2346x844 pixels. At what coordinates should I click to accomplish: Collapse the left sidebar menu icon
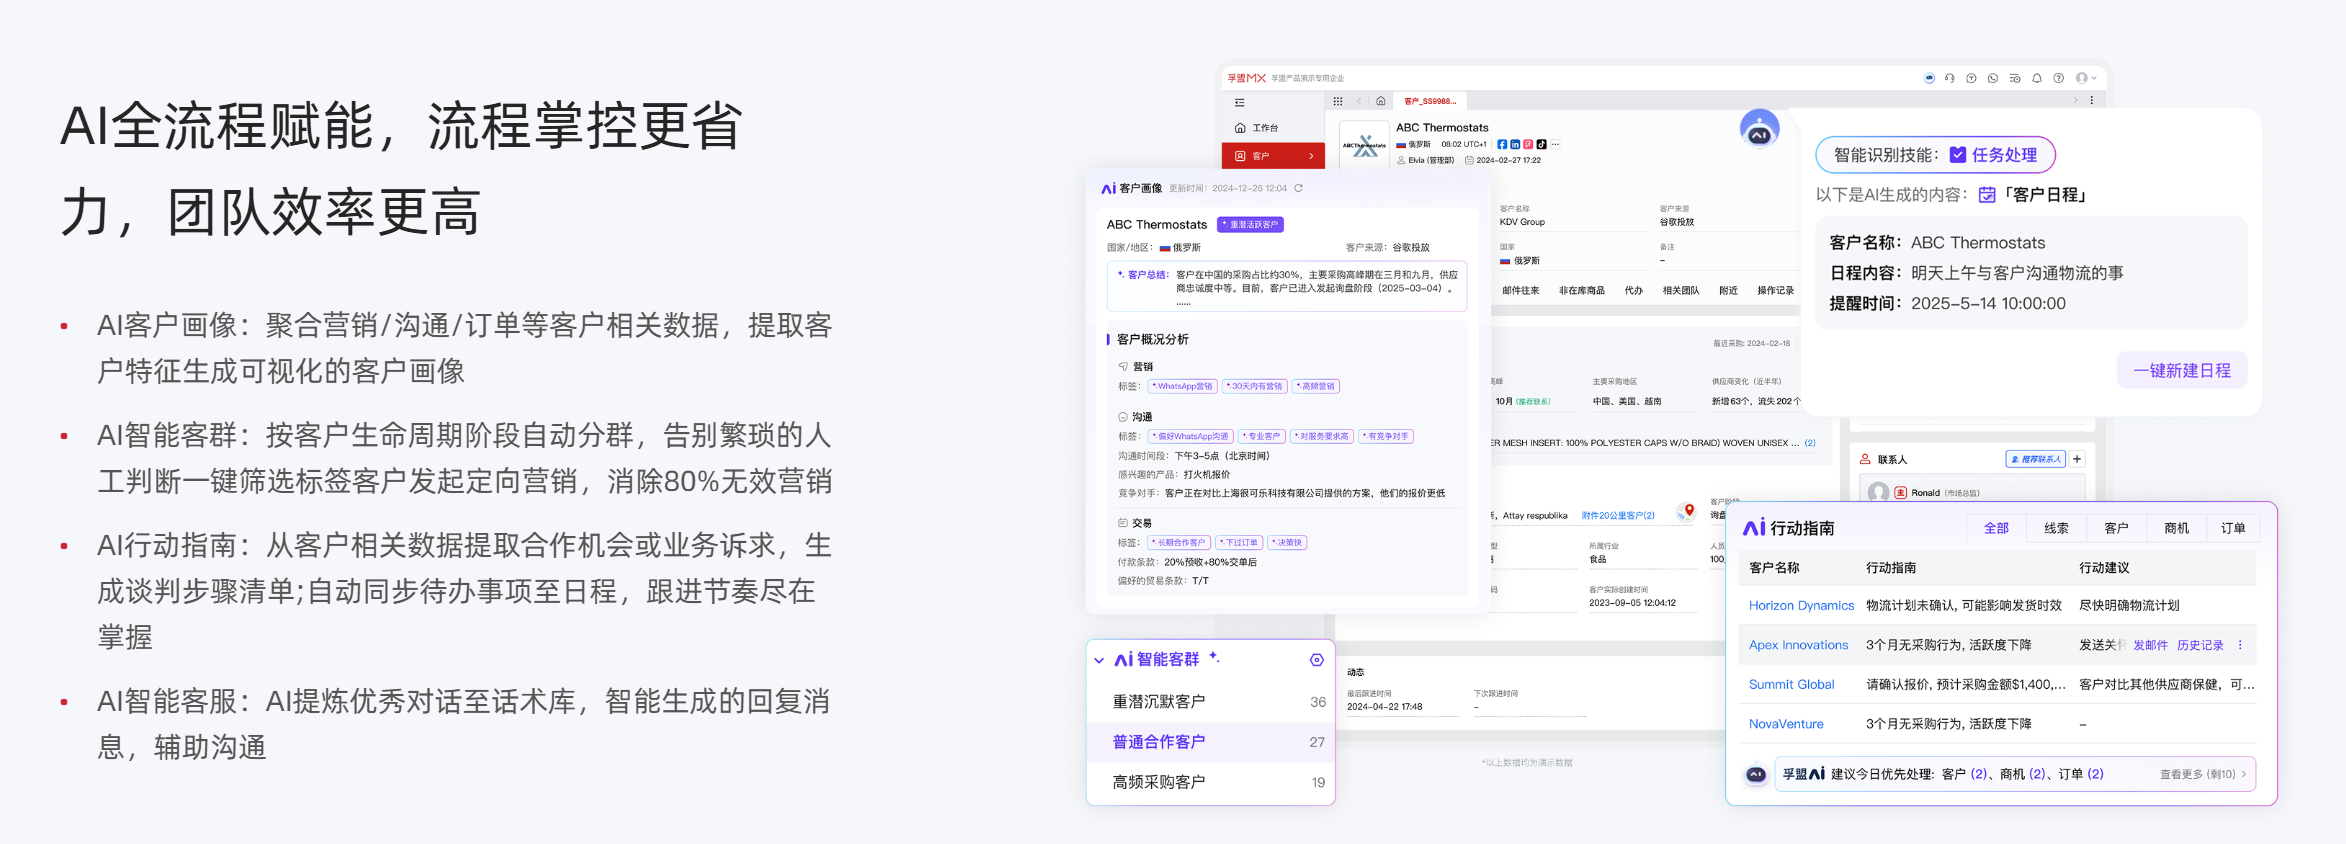1240,102
